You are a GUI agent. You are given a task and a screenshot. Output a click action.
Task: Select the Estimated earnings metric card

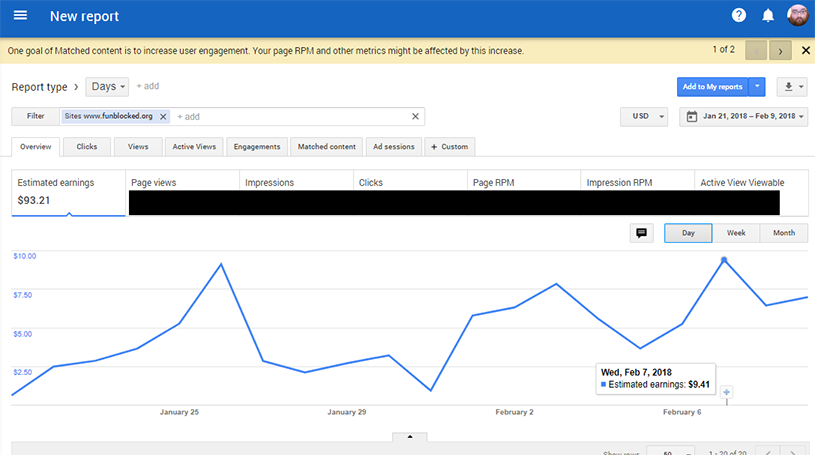coord(69,192)
